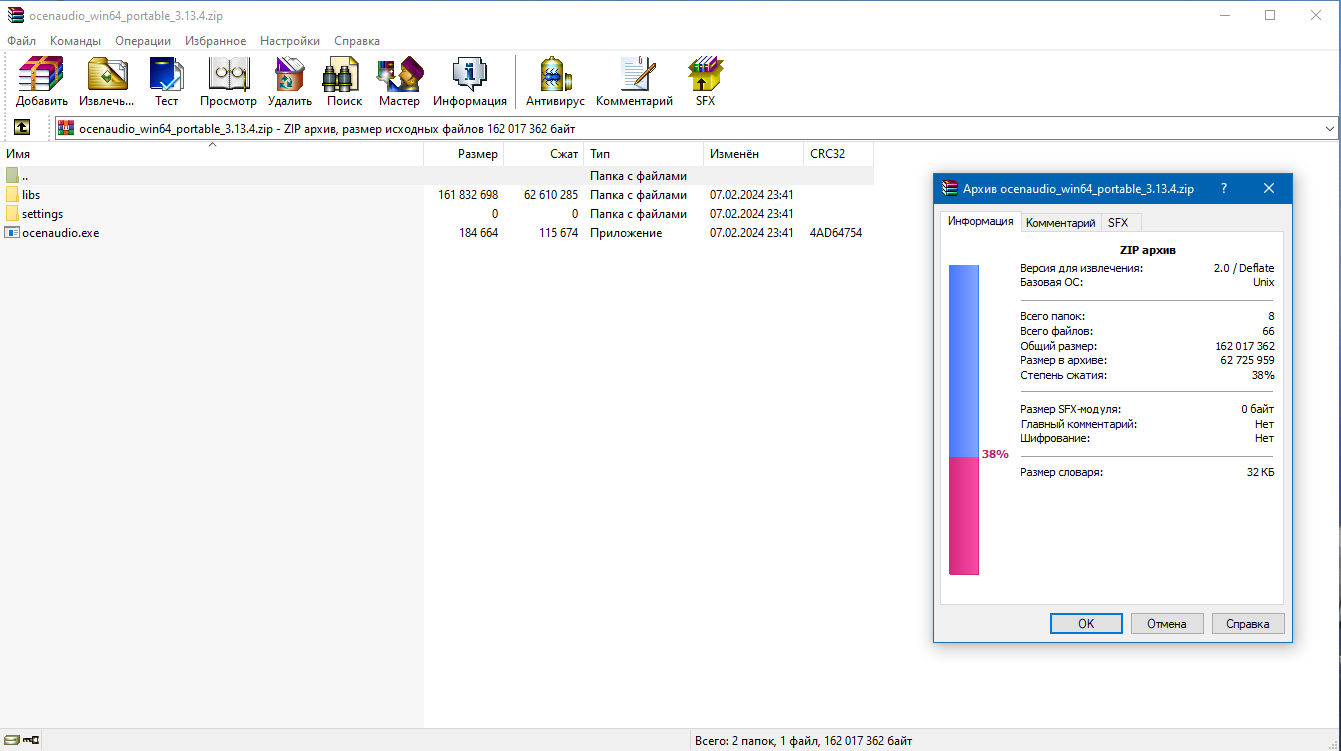This screenshot has width=1341, height=751.
Task: Select the Информация tab in dialog
Action: [980, 221]
